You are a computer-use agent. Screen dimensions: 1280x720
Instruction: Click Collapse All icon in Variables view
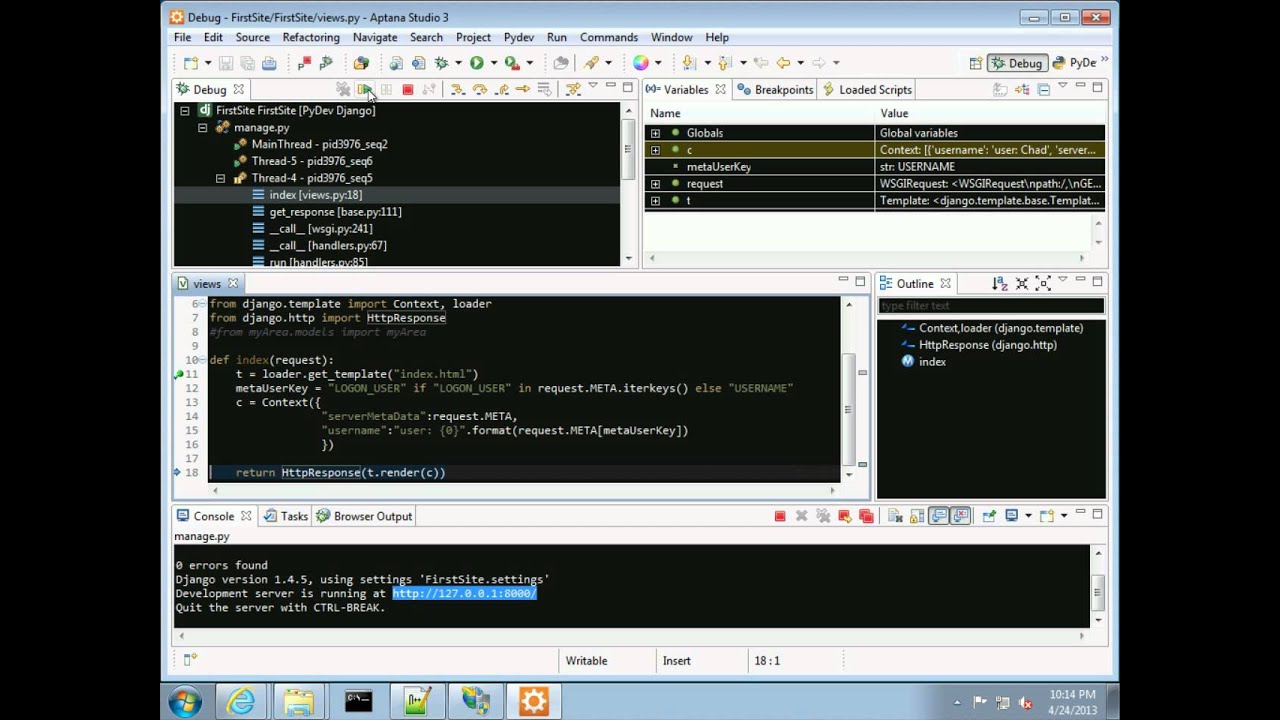pos(1043,89)
